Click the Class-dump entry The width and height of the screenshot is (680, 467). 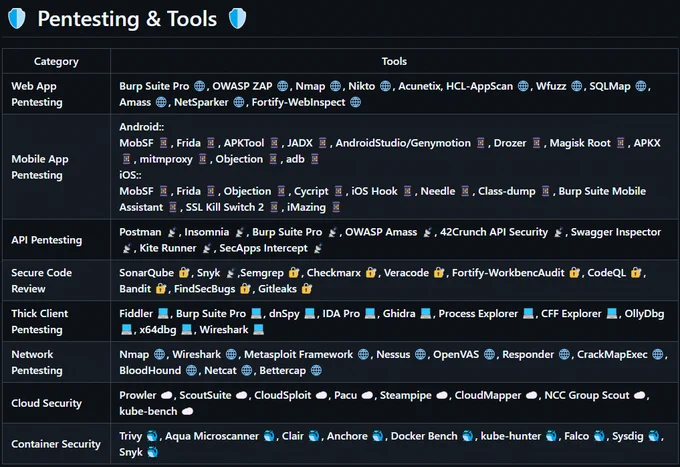point(507,191)
